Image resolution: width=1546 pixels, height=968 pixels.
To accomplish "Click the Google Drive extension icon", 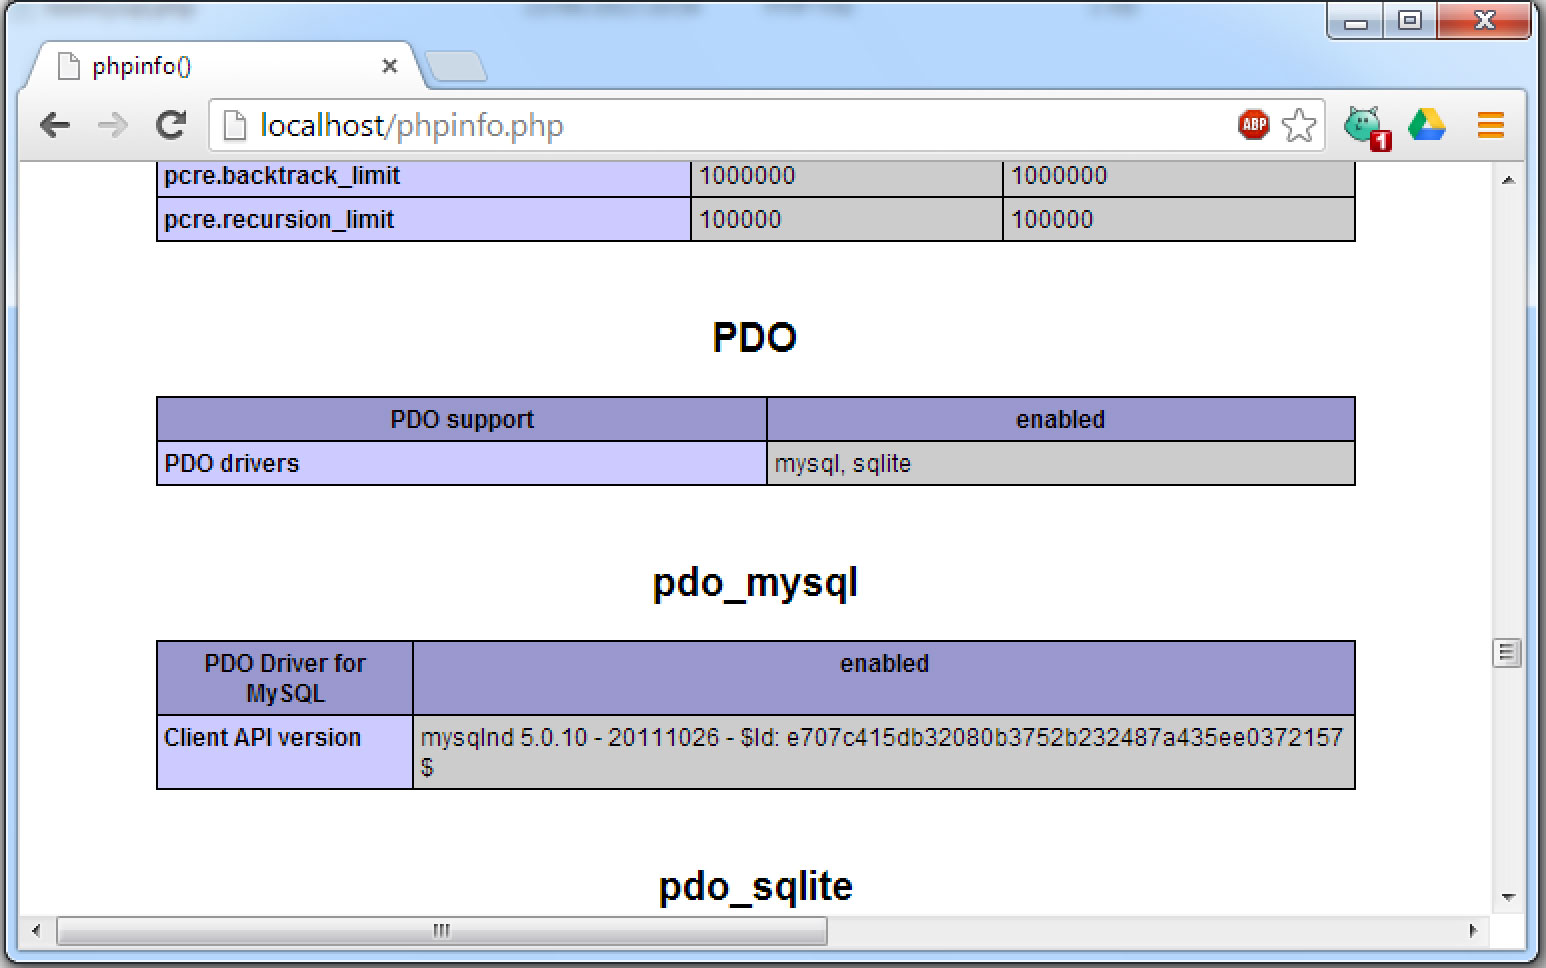I will click(x=1427, y=125).
